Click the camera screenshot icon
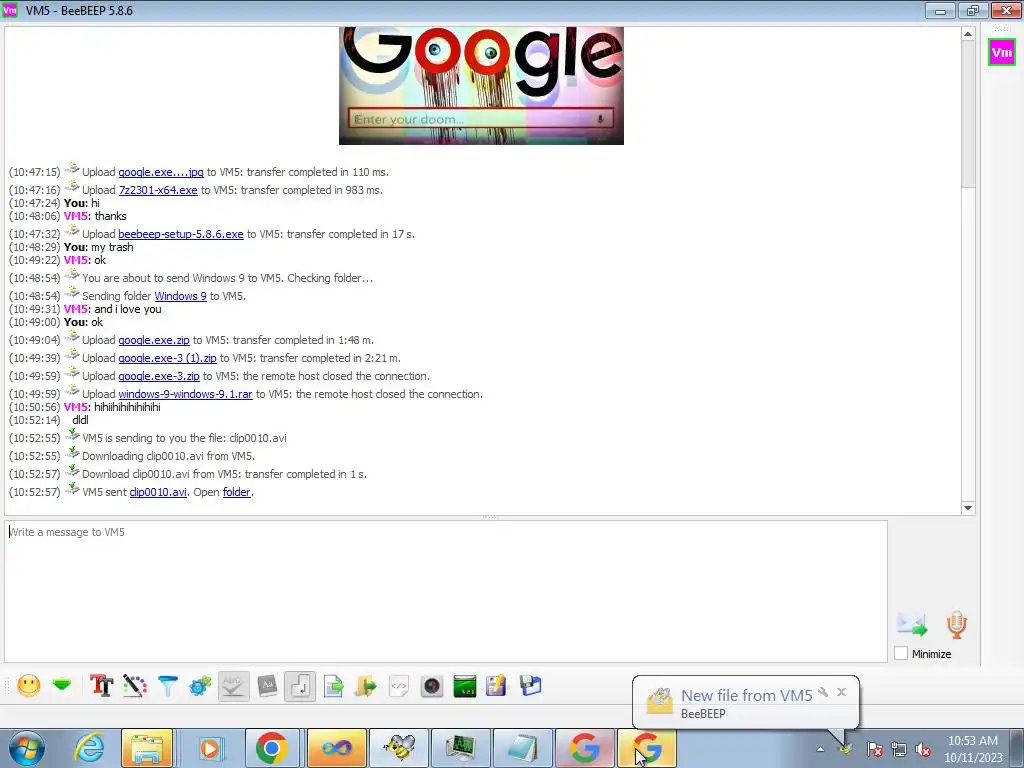 432,686
